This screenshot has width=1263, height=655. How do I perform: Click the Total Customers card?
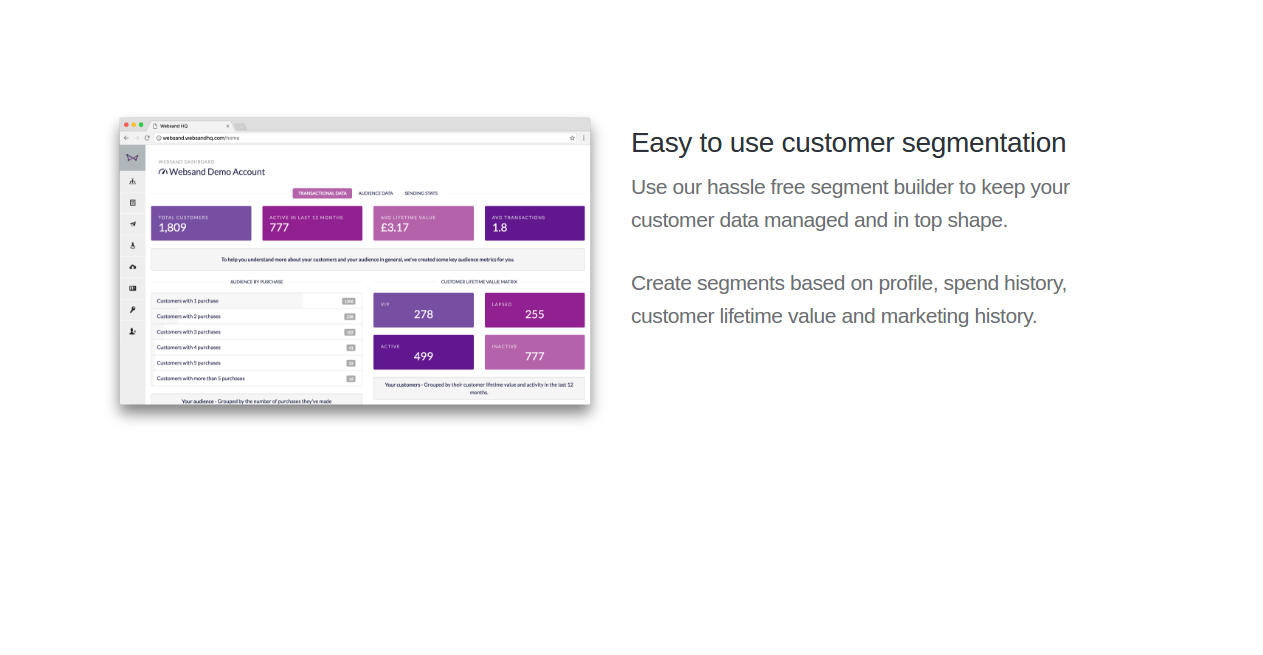tap(201, 223)
